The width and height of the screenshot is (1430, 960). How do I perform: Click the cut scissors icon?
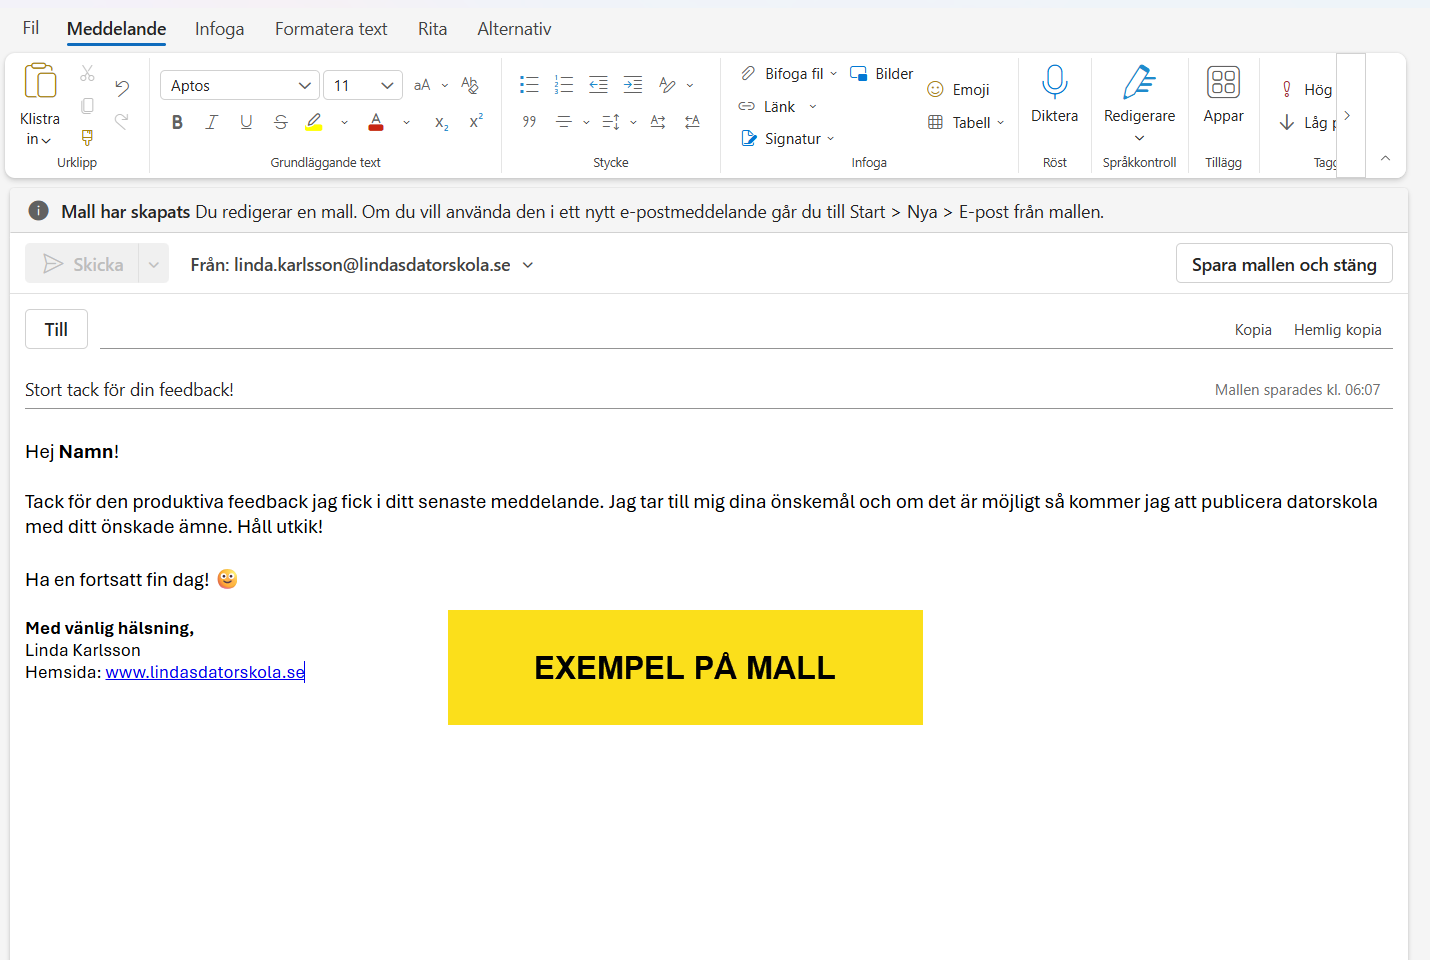tap(87, 74)
